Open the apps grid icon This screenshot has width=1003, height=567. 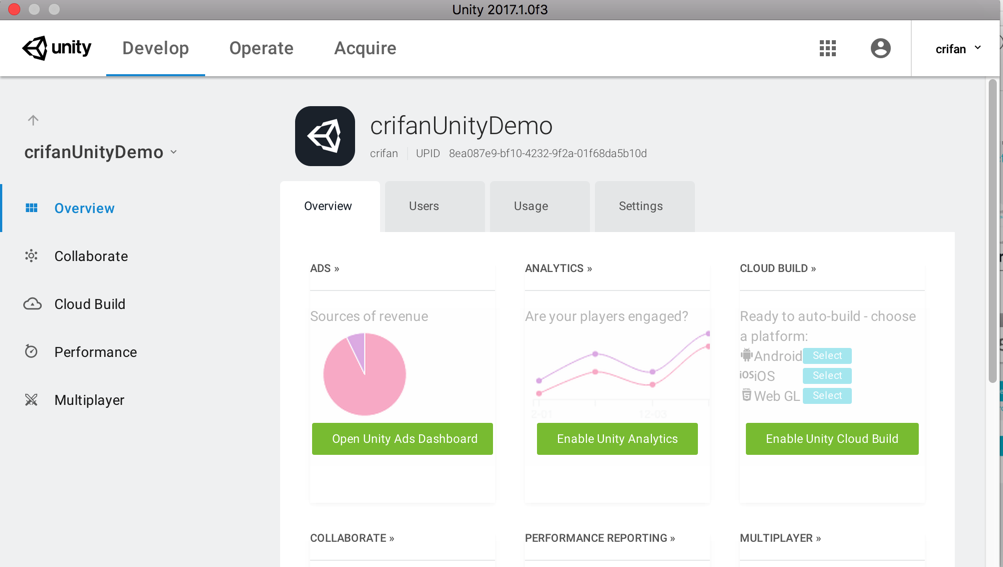pyautogui.click(x=828, y=48)
